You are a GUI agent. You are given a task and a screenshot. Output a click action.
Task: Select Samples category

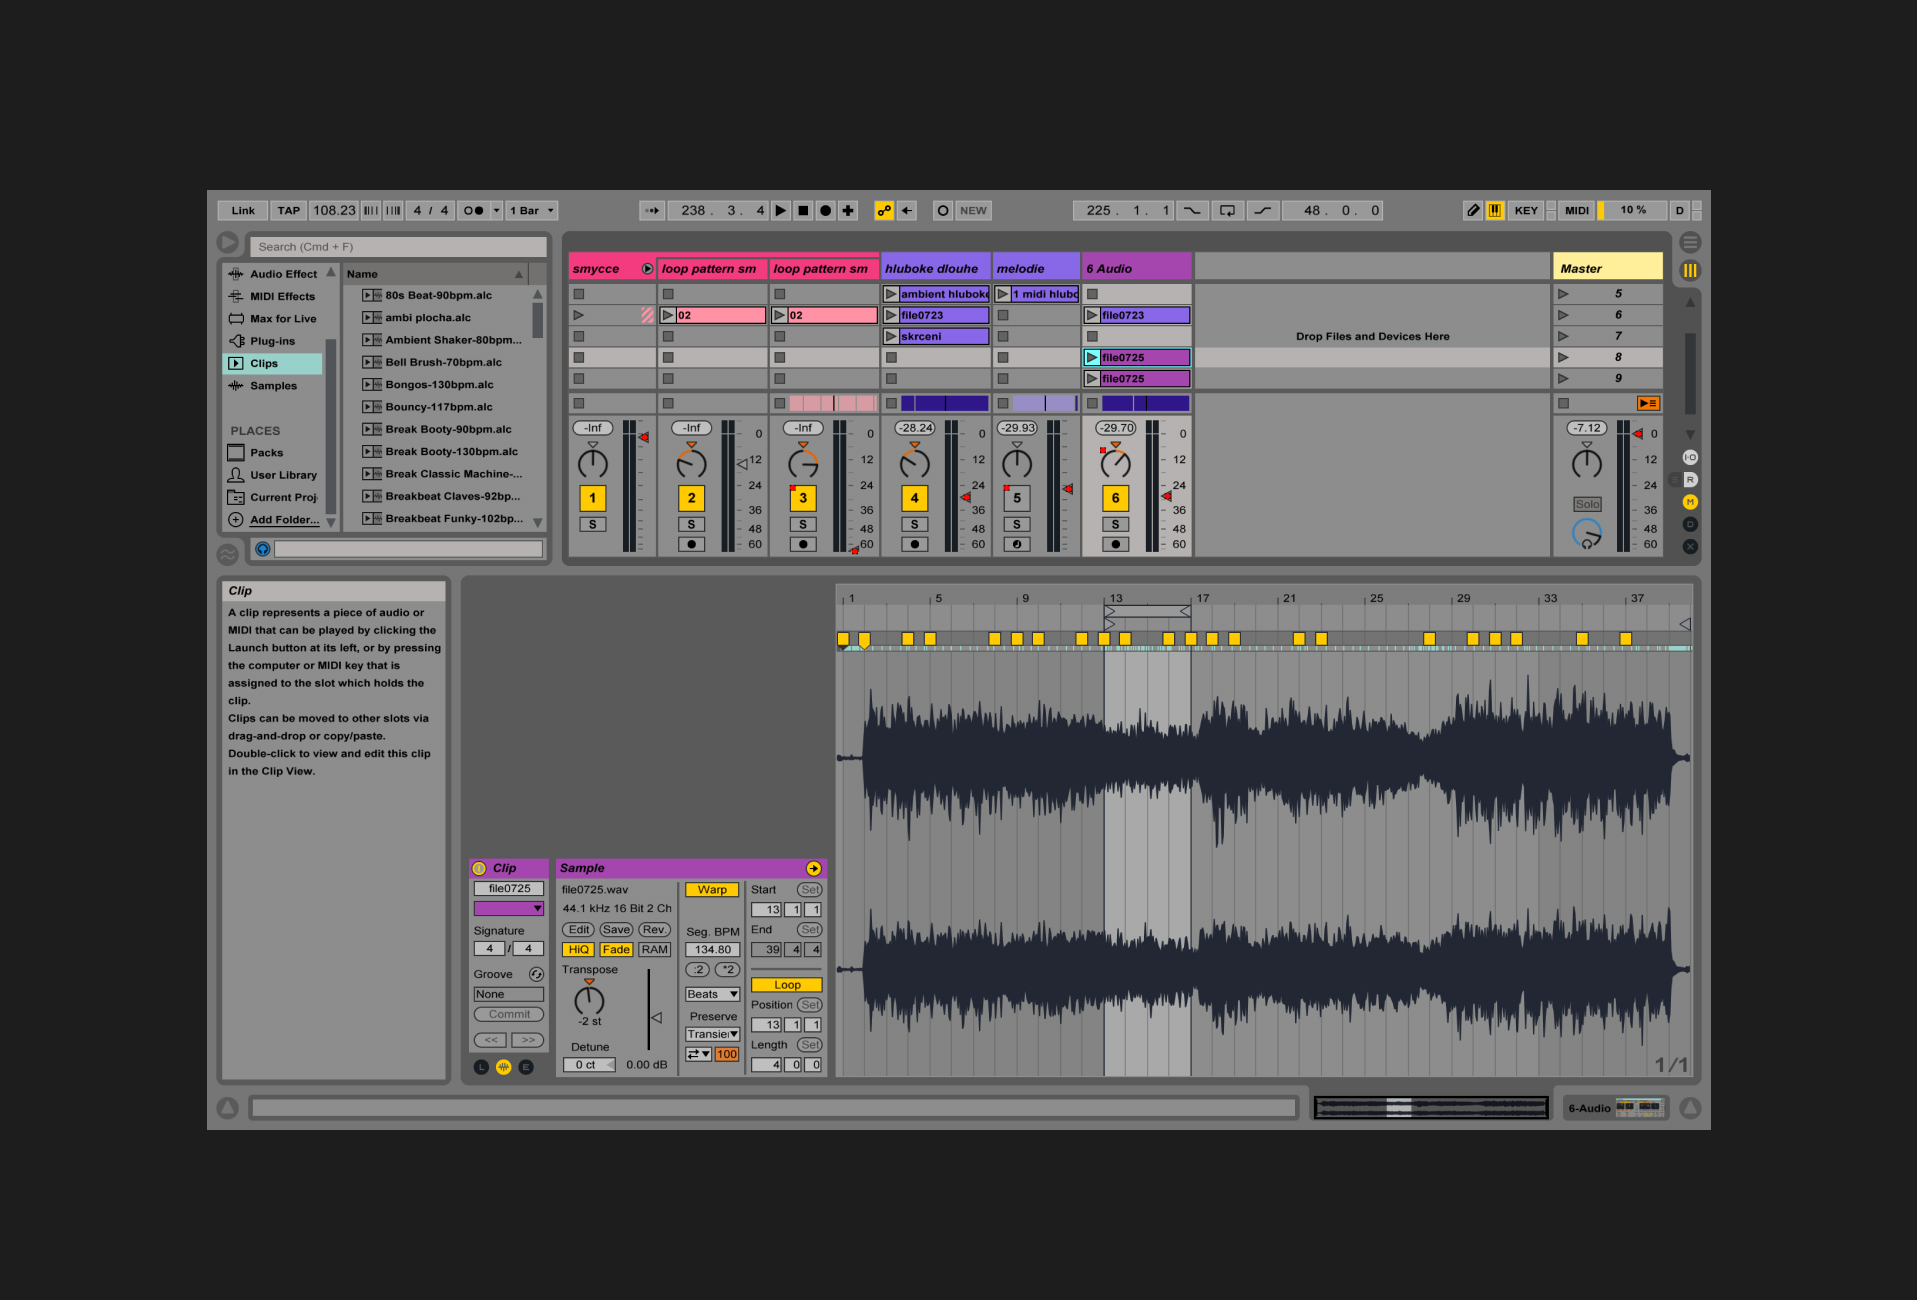click(273, 386)
